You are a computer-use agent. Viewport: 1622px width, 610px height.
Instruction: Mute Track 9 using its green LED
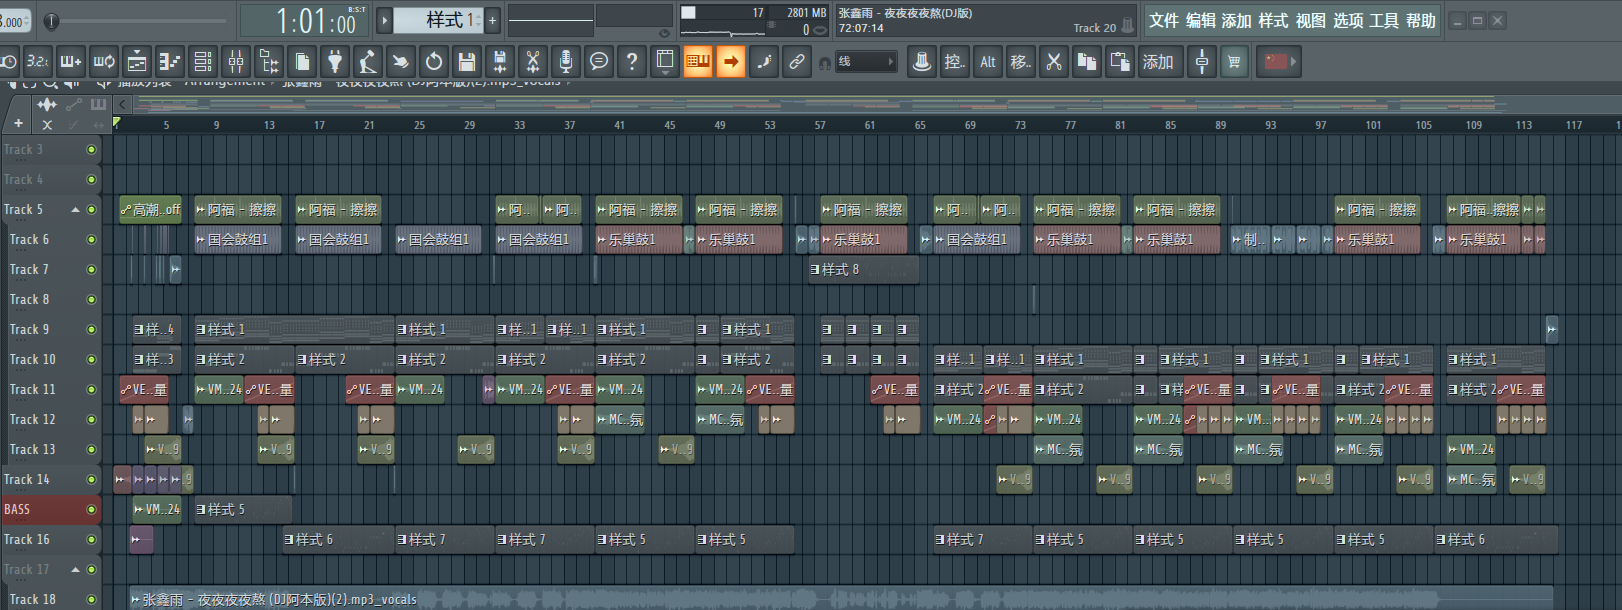91,329
